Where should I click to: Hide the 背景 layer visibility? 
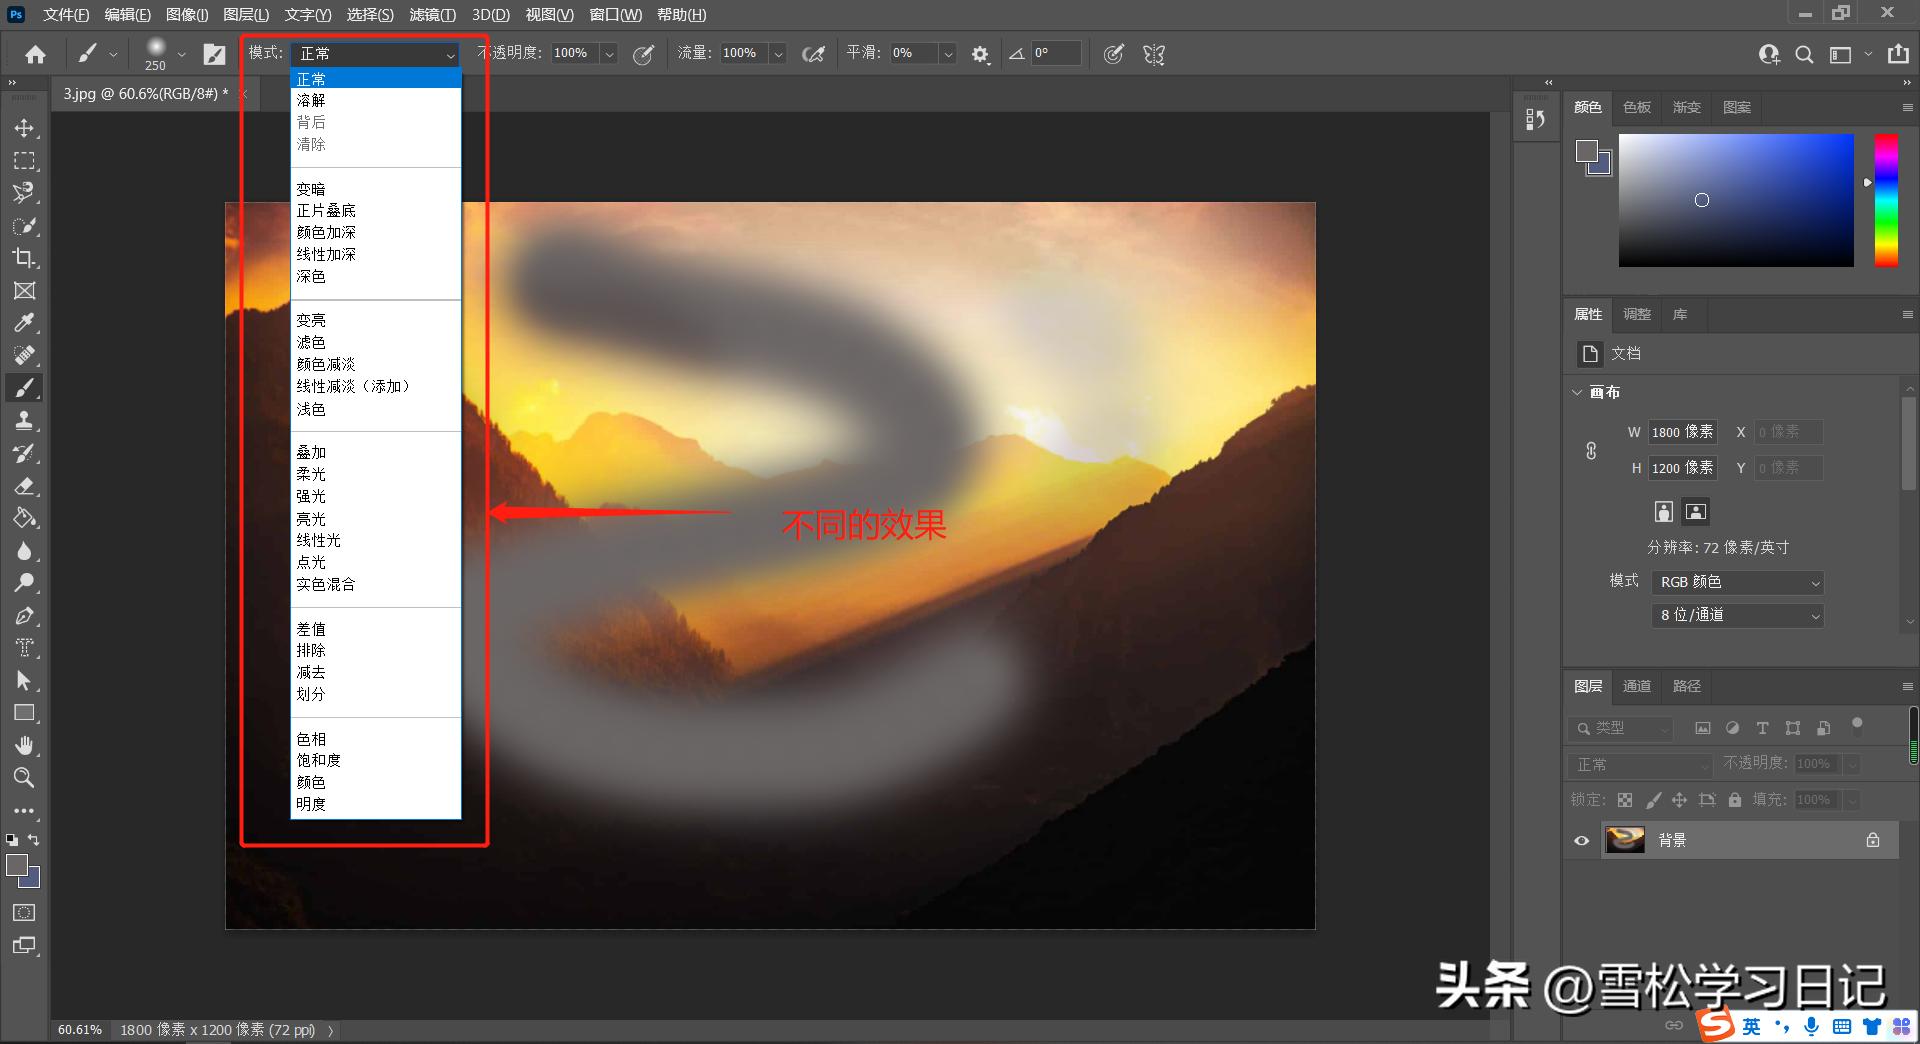point(1580,840)
